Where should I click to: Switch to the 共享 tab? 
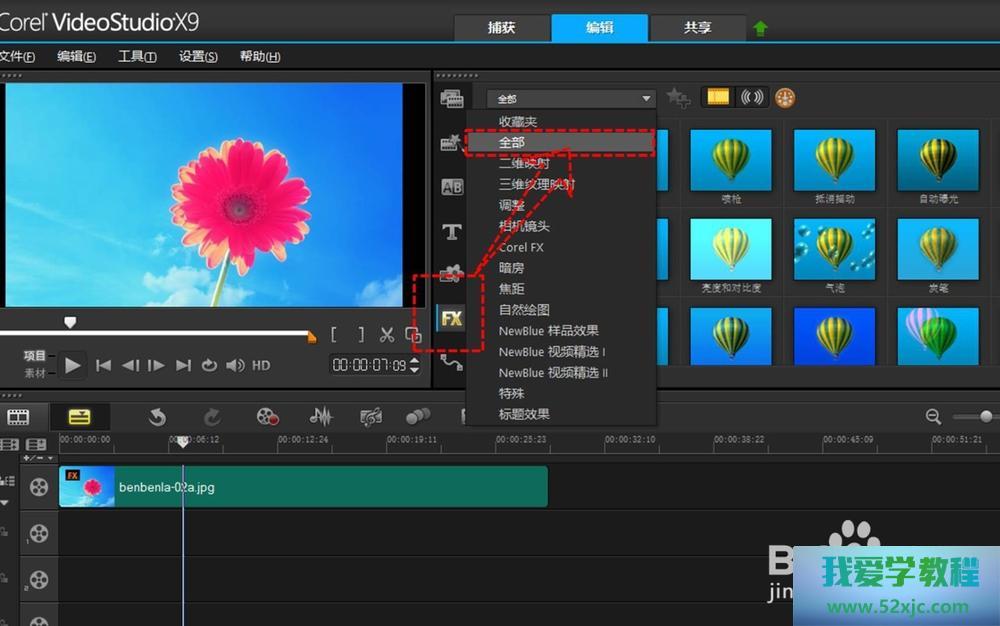tap(697, 28)
